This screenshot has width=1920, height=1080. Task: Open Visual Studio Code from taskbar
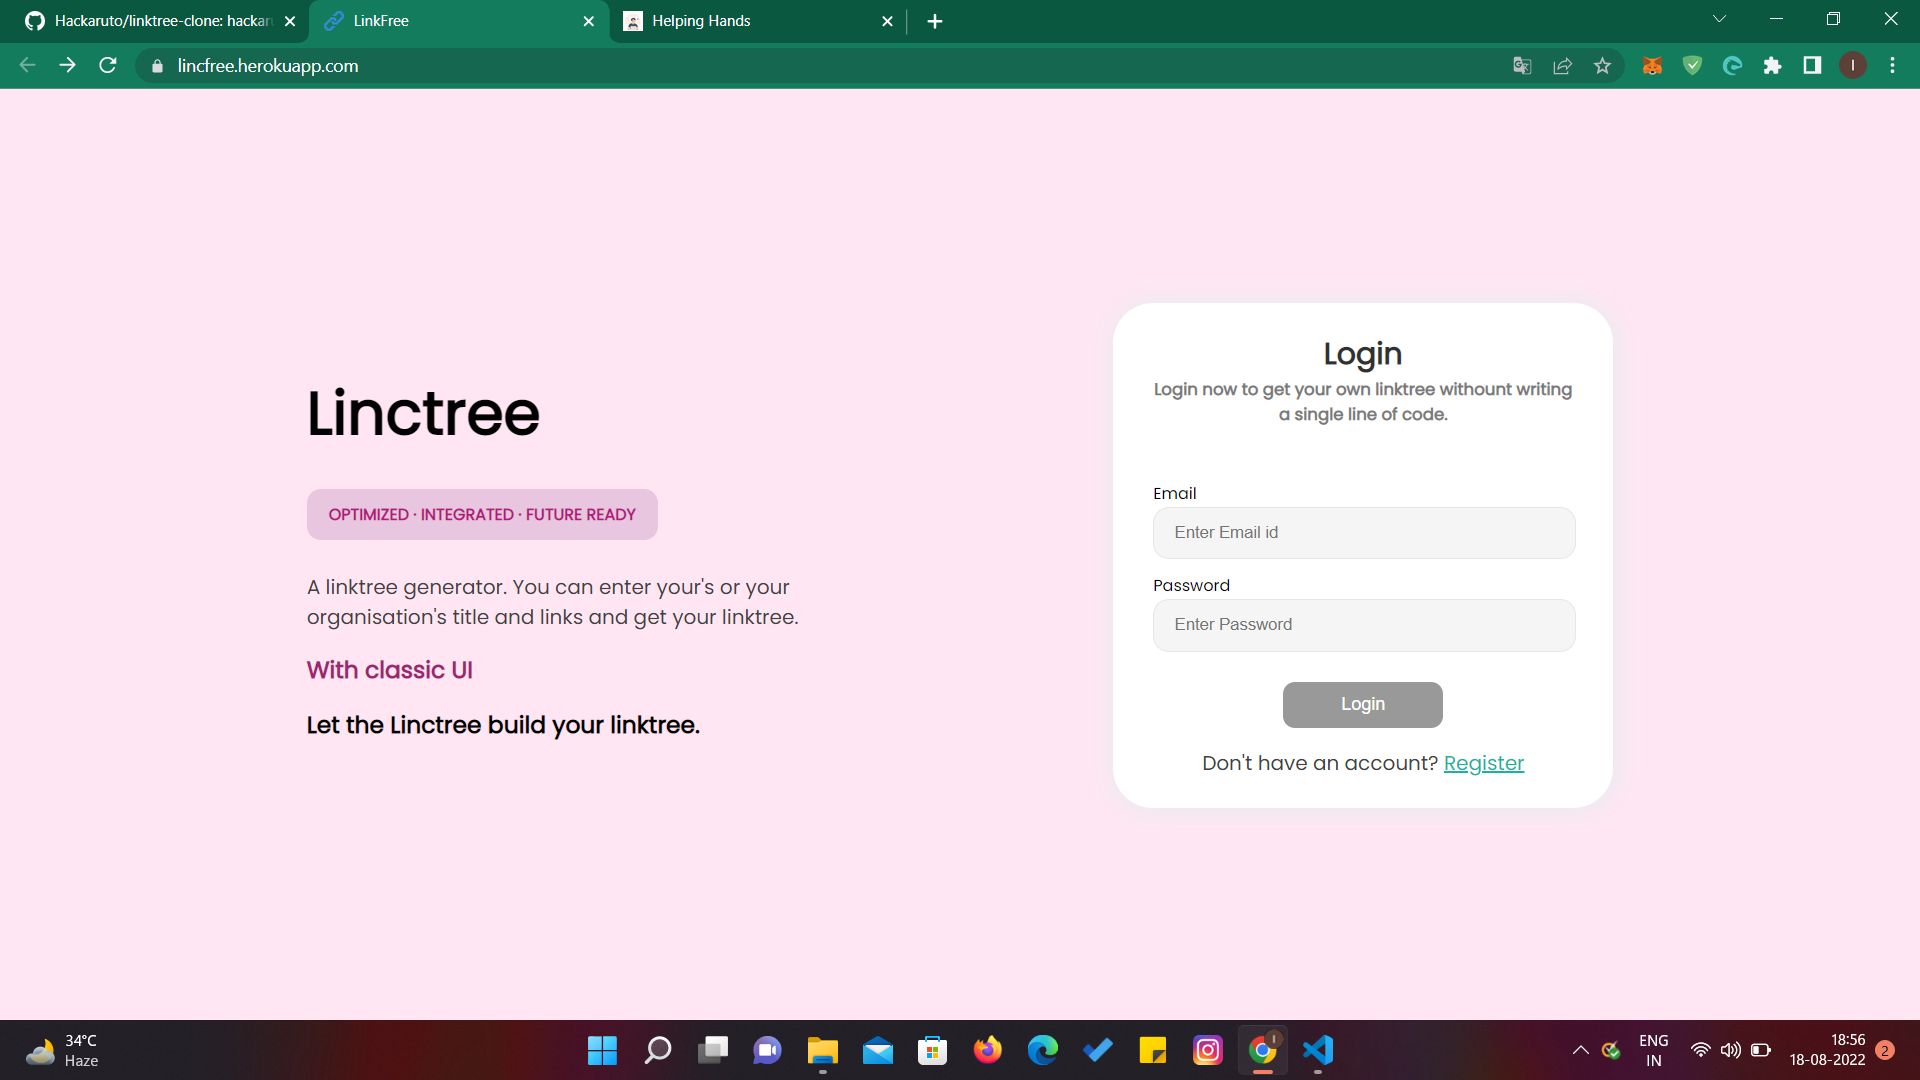[1317, 1050]
